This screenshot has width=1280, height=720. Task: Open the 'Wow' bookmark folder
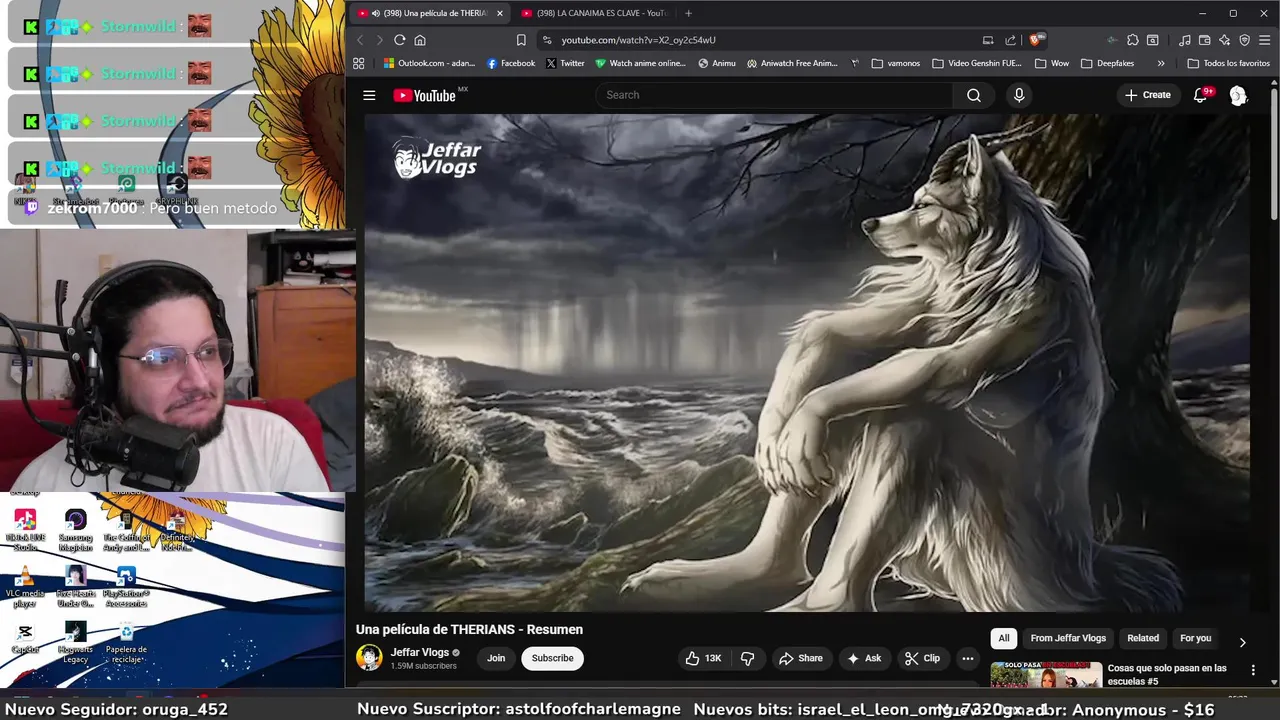[1051, 63]
